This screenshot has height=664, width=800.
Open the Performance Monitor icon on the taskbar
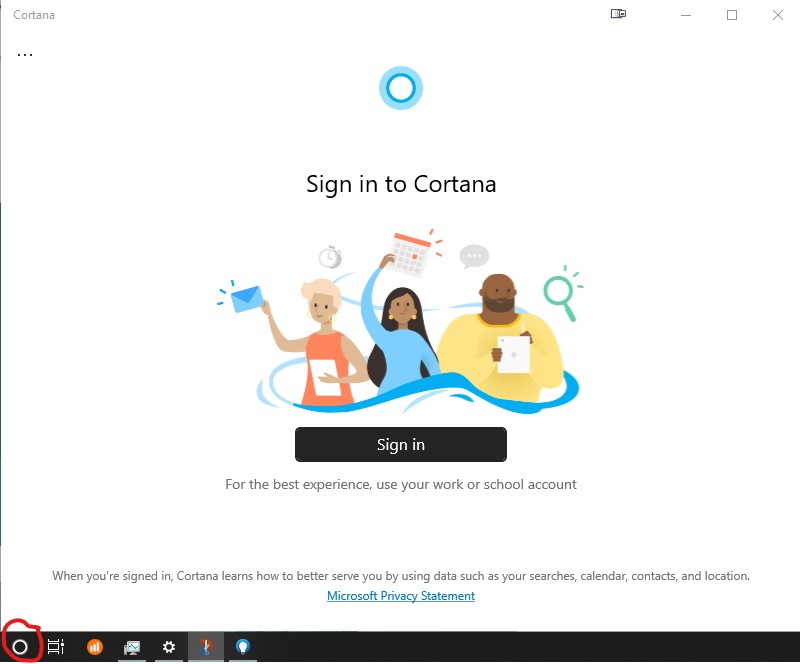click(132, 647)
